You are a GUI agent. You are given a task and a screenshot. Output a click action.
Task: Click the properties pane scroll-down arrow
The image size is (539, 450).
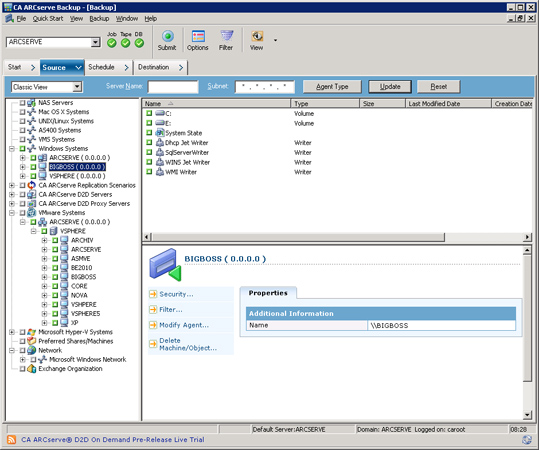(527, 415)
